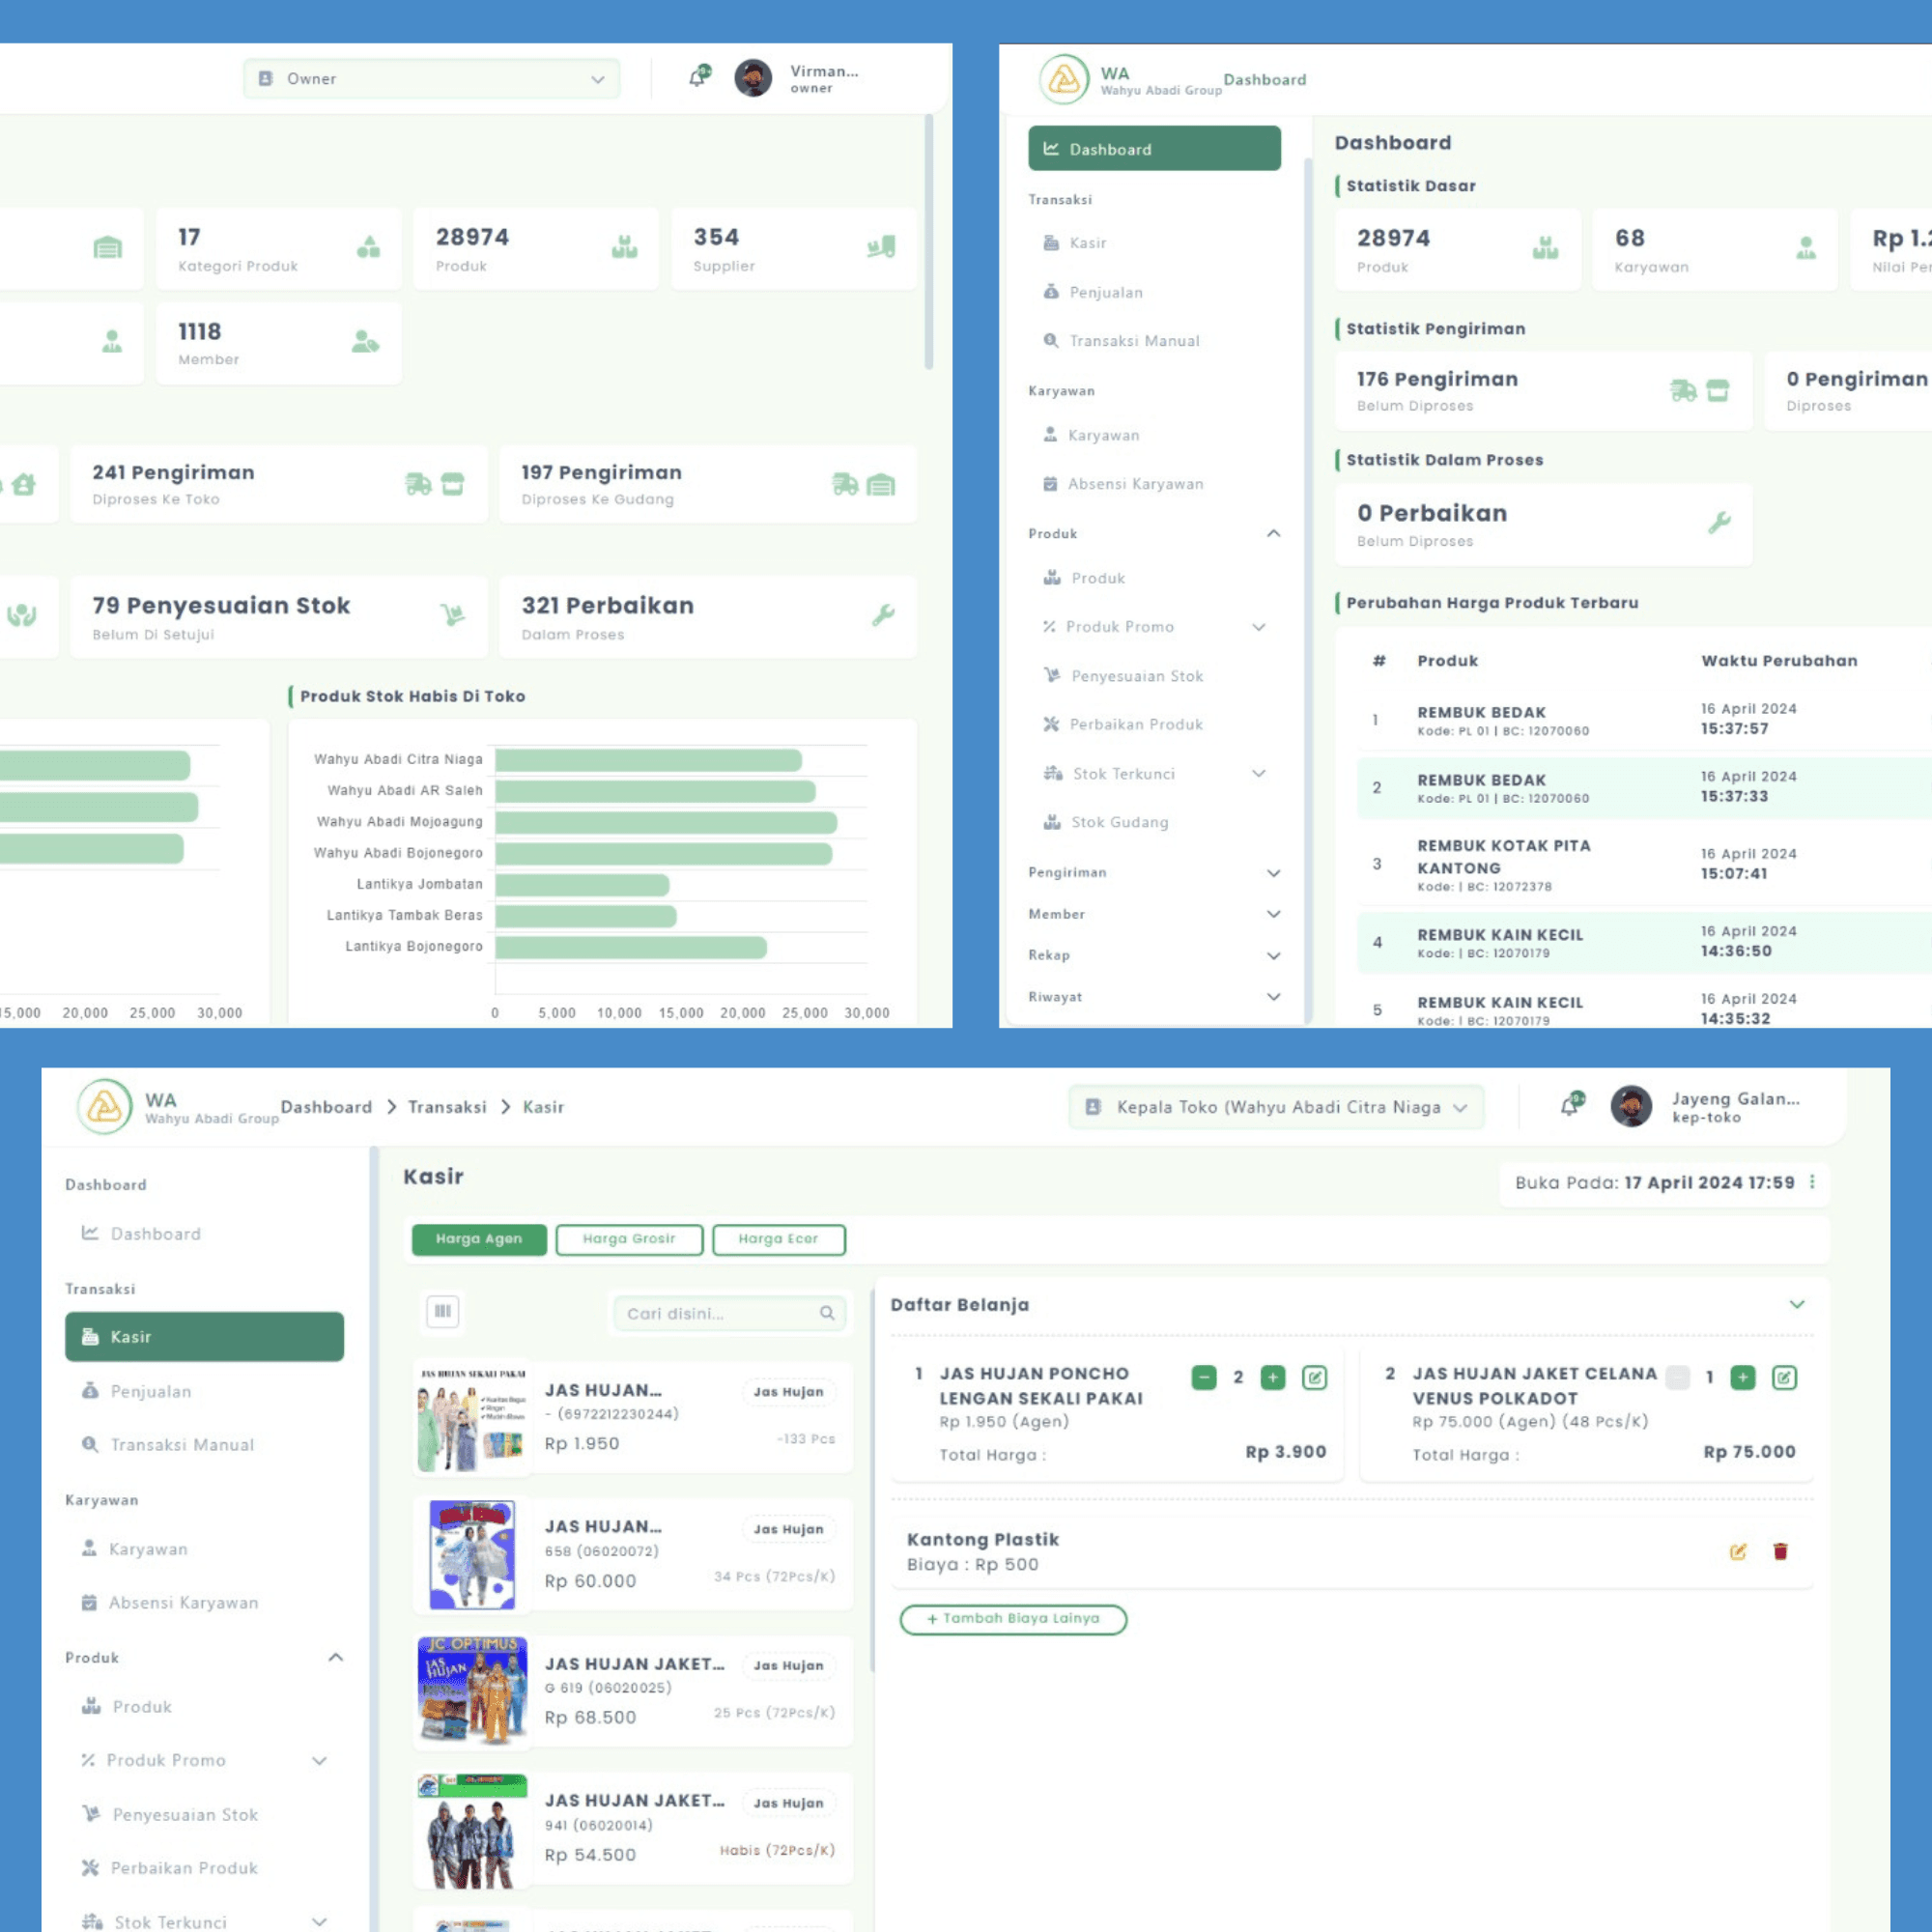This screenshot has width=1932, height=1932.
Task: Click the vertical scrollbar in the Owner dashboard
Action: [x=929, y=242]
